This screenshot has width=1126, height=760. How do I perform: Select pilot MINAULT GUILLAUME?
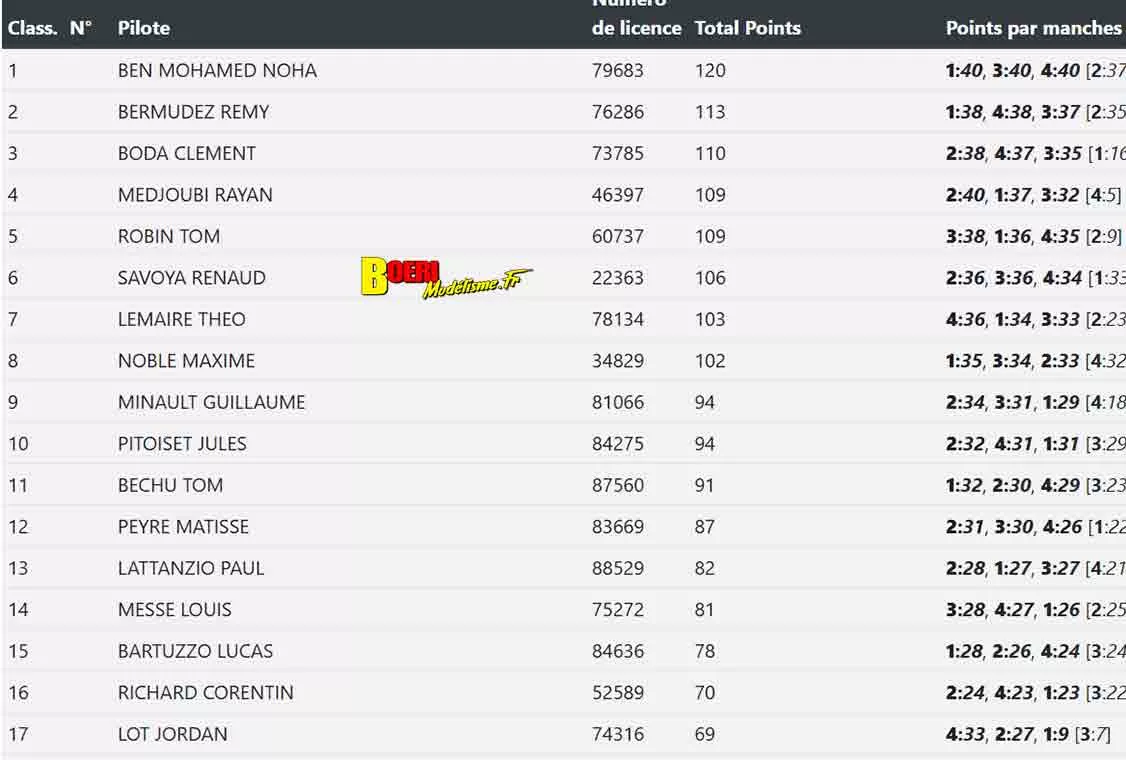coord(211,402)
